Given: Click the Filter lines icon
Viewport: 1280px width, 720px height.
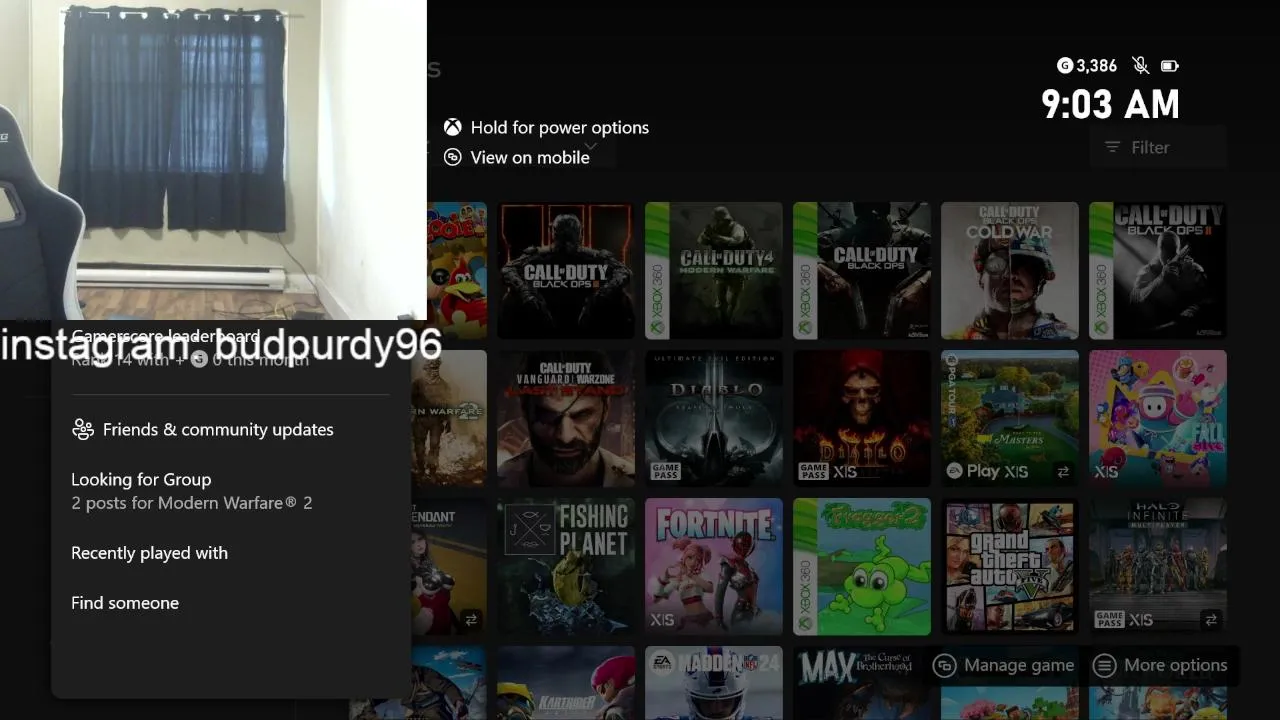Looking at the screenshot, I should pyautogui.click(x=1112, y=147).
